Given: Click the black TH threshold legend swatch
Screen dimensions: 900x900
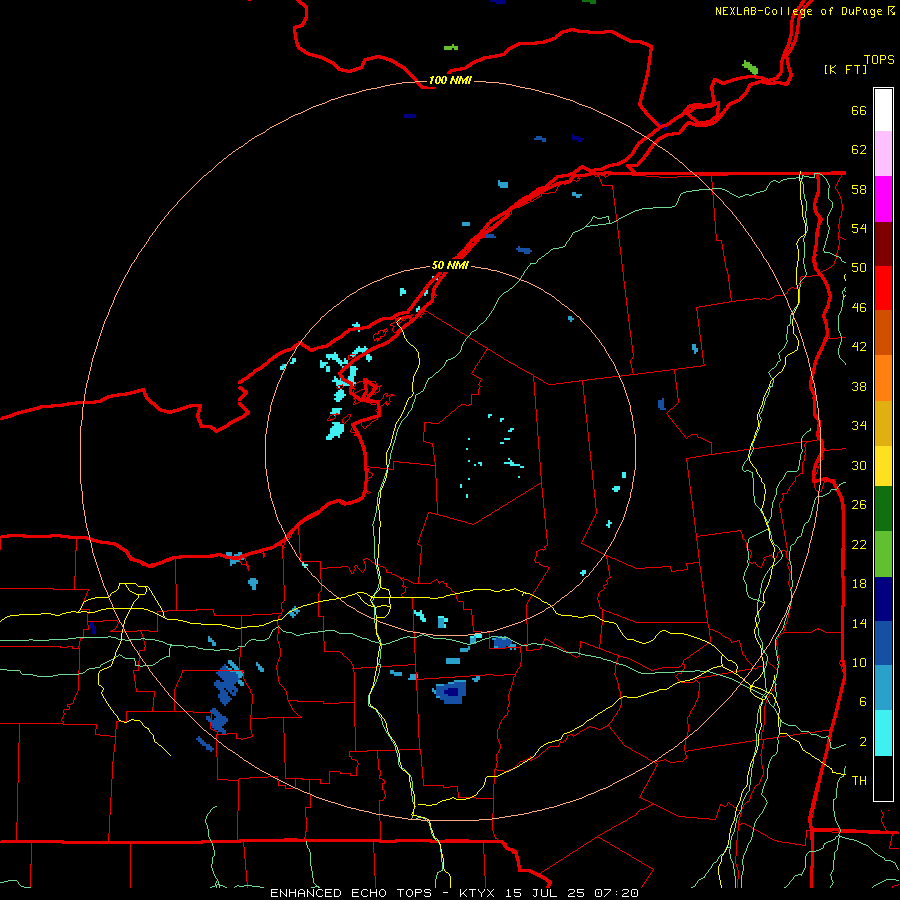Looking at the screenshot, I should (x=883, y=778).
